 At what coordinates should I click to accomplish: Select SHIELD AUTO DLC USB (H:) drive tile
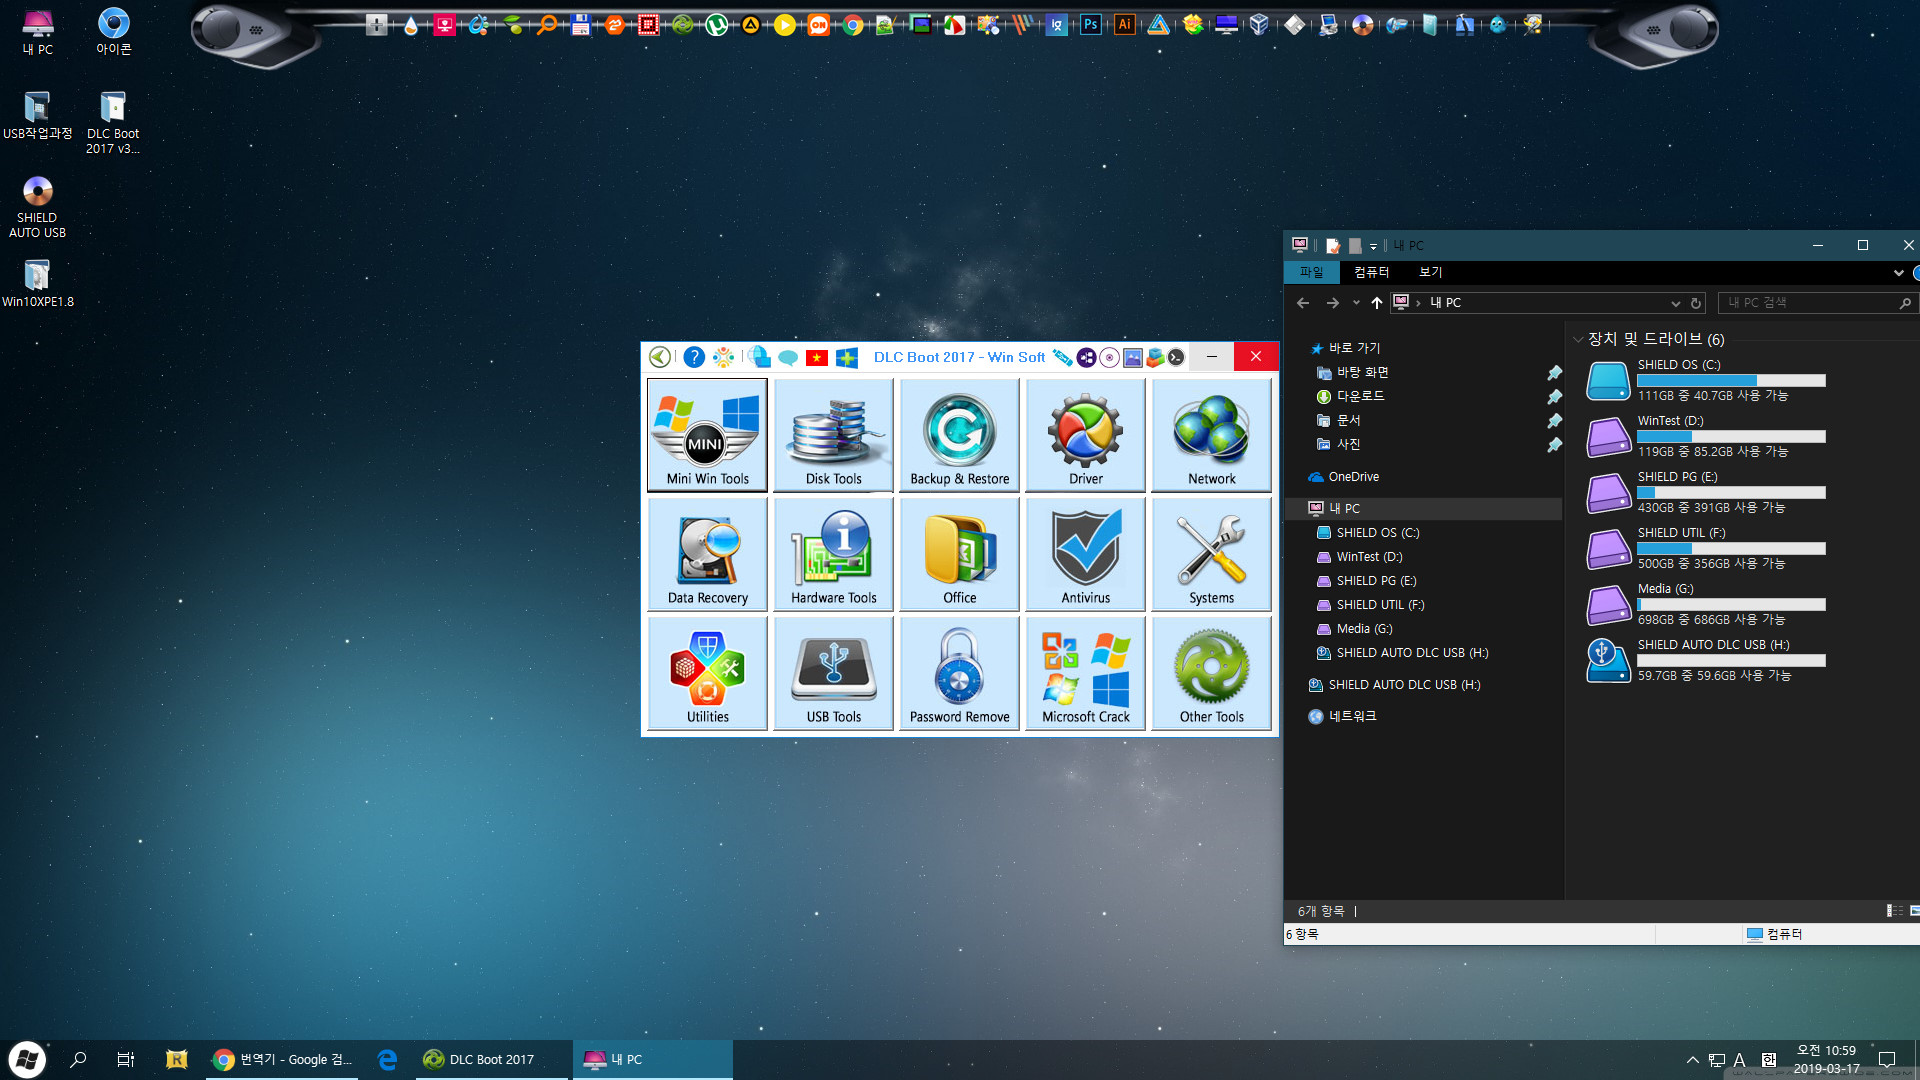point(1706,660)
